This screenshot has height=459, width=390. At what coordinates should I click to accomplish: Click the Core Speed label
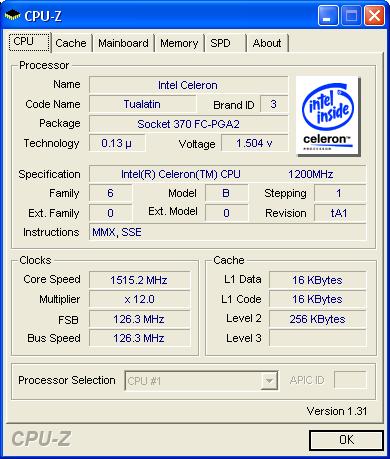point(52,279)
